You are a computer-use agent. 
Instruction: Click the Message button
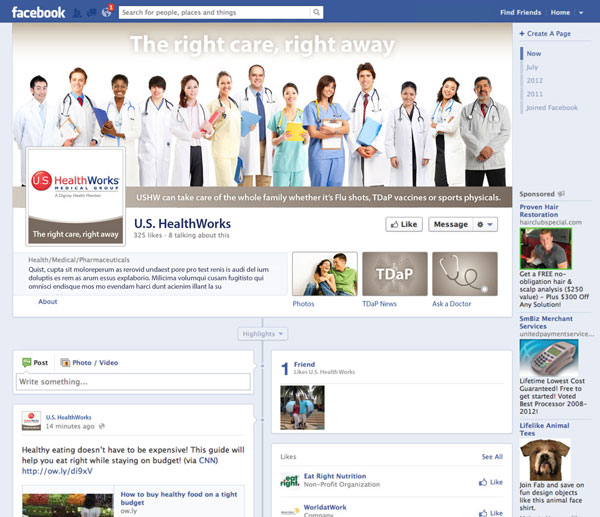pos(451,224)
